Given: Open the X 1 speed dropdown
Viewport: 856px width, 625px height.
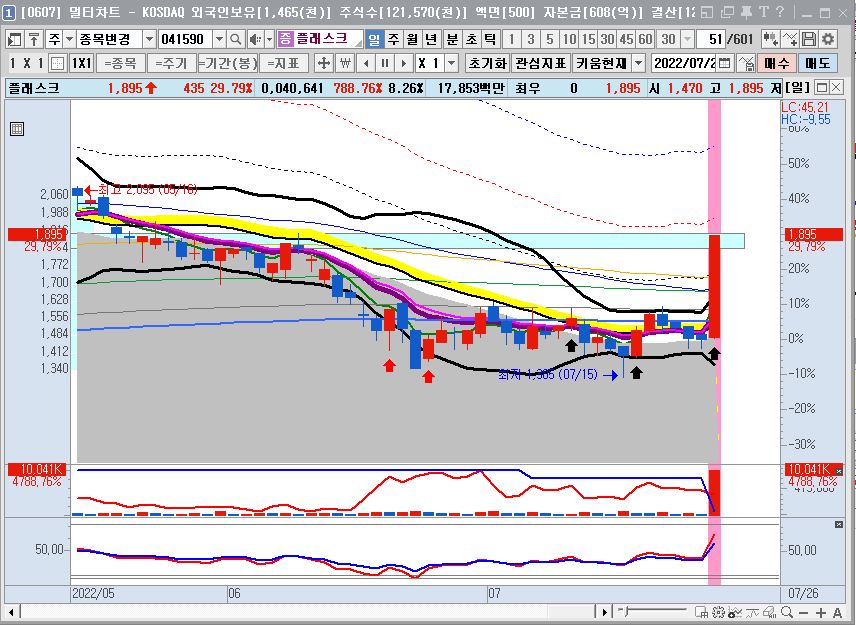Looking at the screenshot, I should [x=451, y=63].
